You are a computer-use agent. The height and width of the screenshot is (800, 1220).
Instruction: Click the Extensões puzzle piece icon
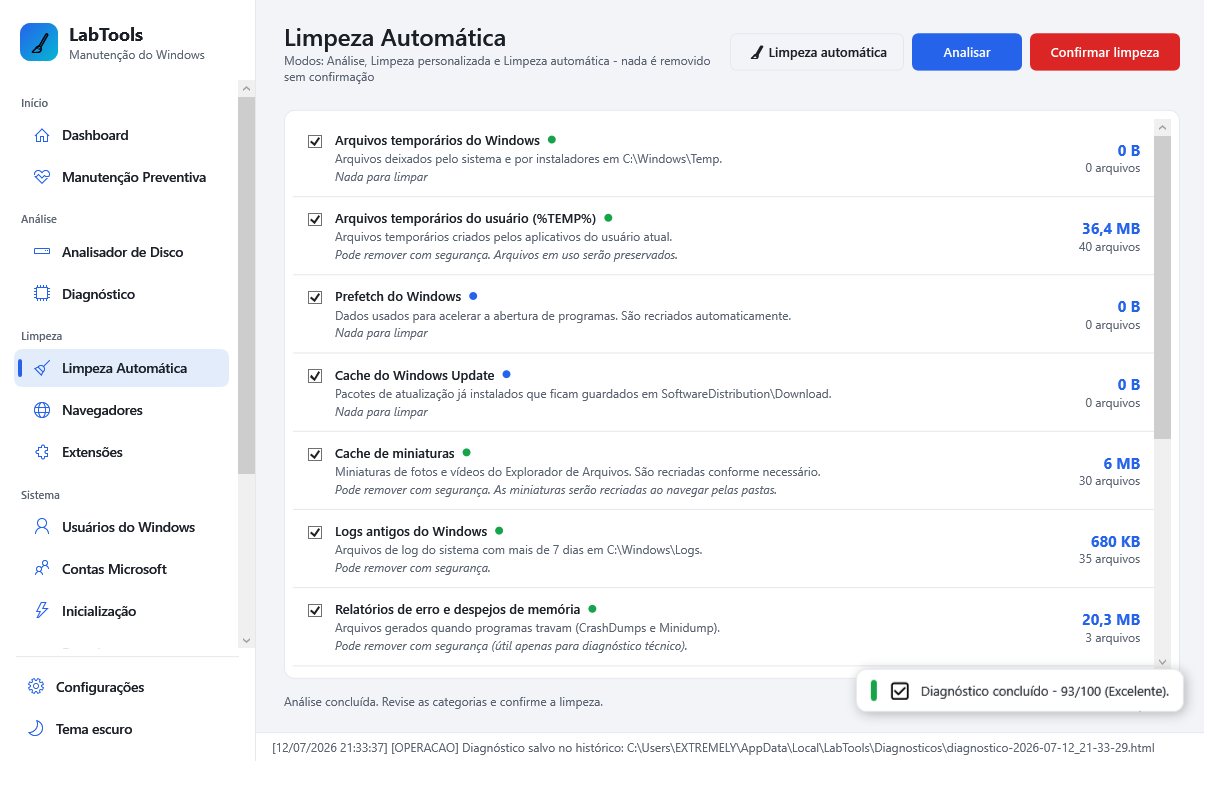click(x=41, y=452)
